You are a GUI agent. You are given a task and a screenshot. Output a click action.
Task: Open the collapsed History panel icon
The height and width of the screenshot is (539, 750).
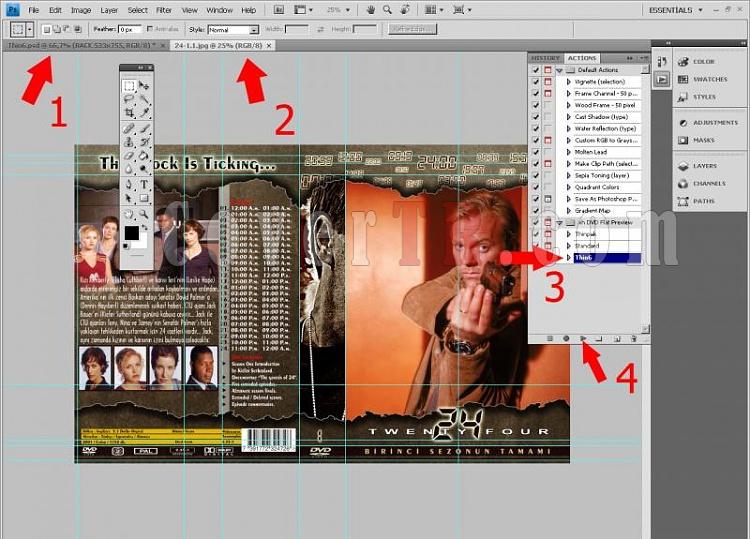[x=662, y=61]
